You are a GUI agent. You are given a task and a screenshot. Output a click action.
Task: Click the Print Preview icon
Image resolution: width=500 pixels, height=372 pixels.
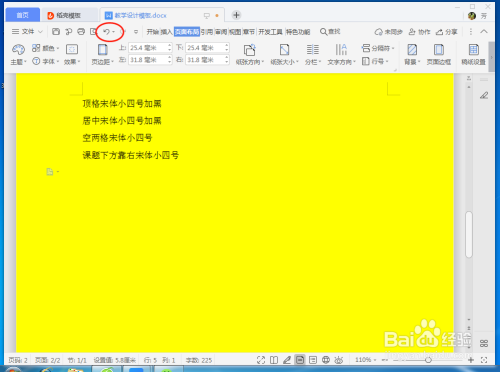pyautogui.click(x=93, y=32)
